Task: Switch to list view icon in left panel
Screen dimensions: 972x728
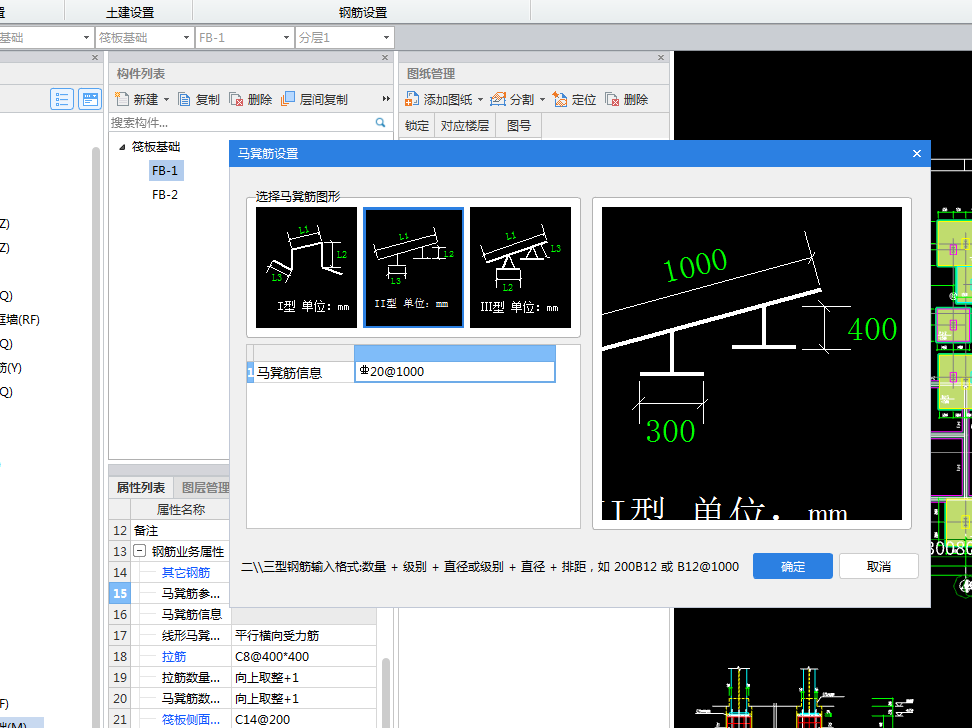Action: (x=62, y=99)
